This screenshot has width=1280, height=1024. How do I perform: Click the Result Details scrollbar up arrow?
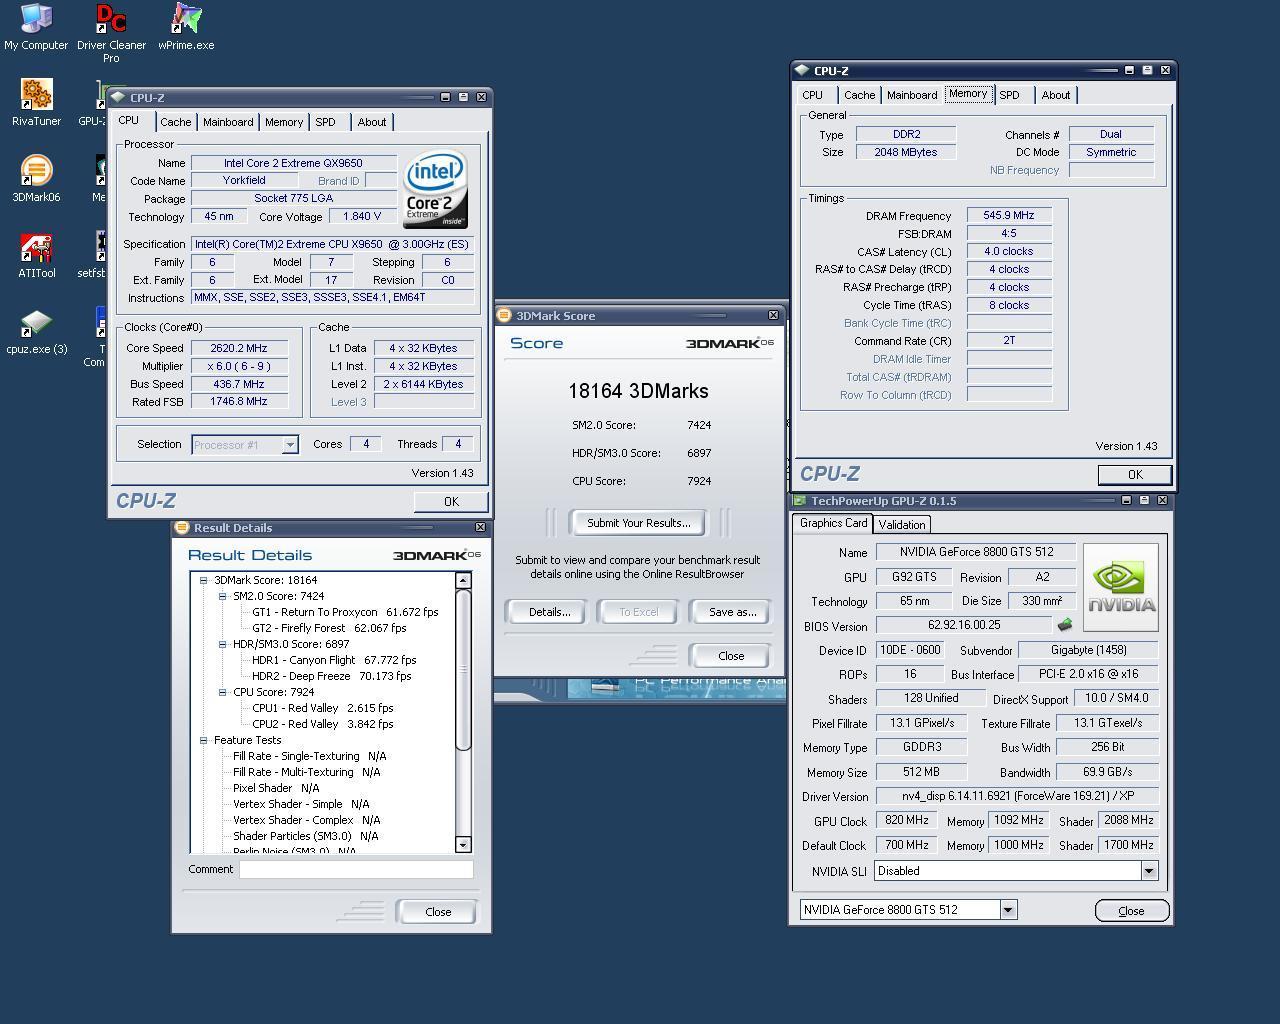pos(463,580)
